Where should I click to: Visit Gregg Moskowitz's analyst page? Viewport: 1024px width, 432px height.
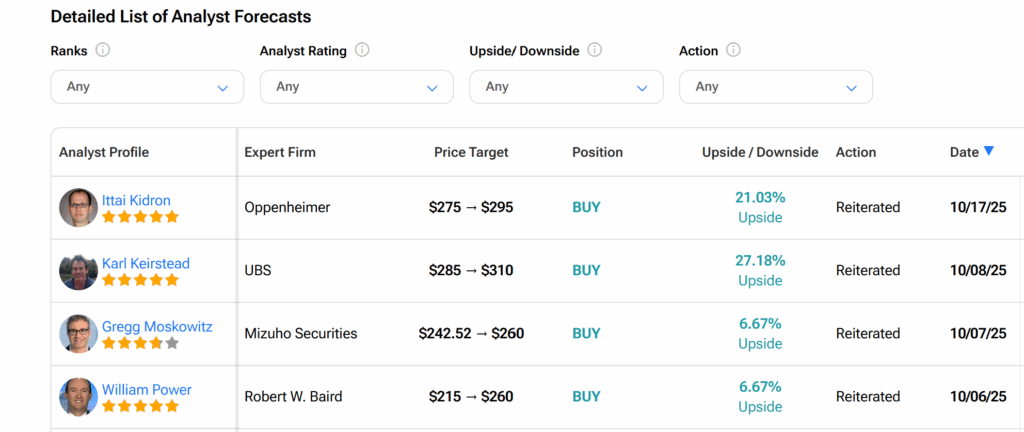[x=156, y=326]
